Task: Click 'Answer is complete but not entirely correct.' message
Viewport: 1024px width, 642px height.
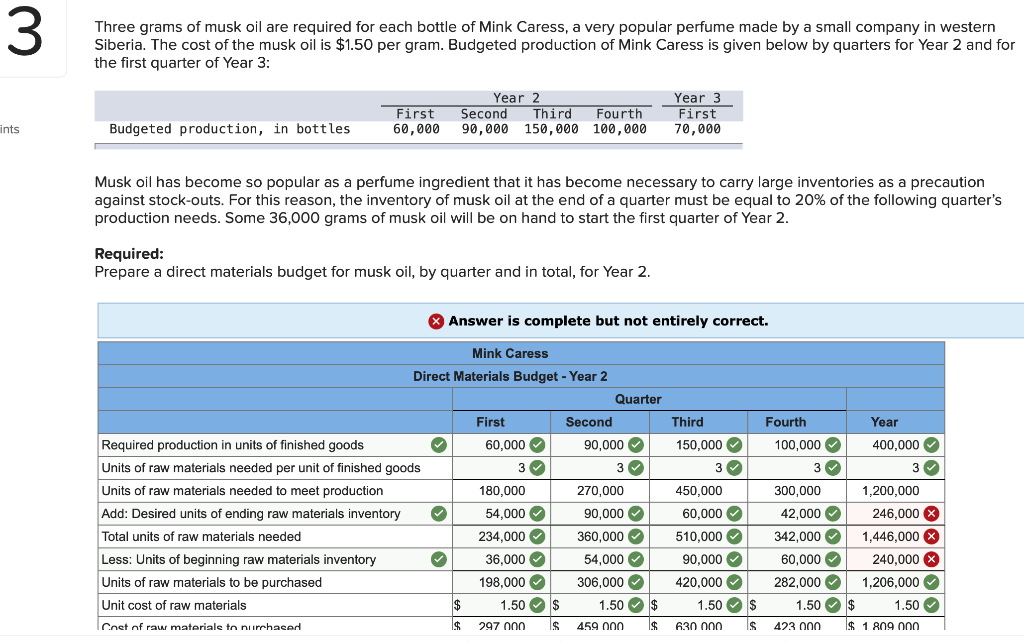Action: [x=608, y=321]
